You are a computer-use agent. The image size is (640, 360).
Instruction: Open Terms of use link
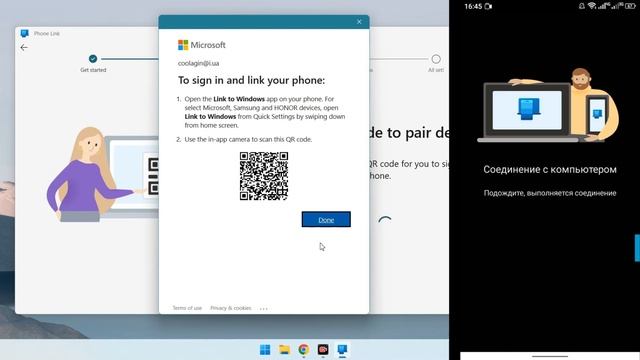(x=187, y=308)
